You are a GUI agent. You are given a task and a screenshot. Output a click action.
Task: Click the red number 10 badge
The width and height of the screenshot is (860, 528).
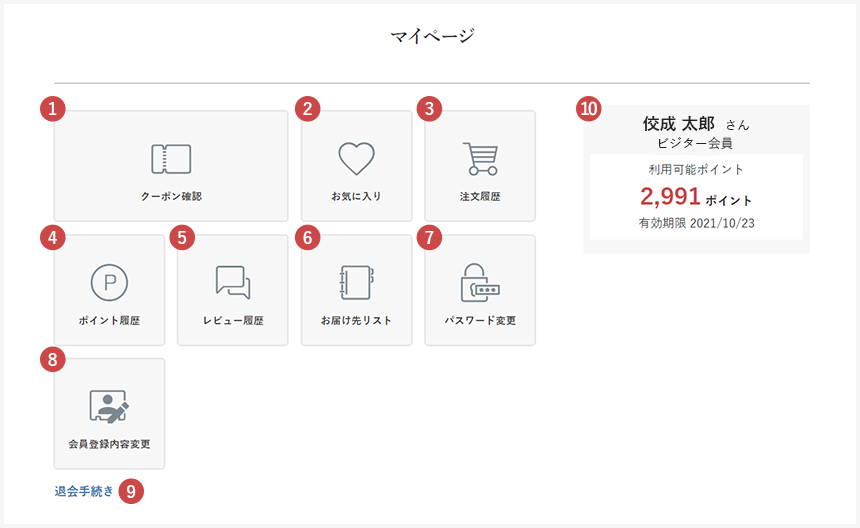590,108
